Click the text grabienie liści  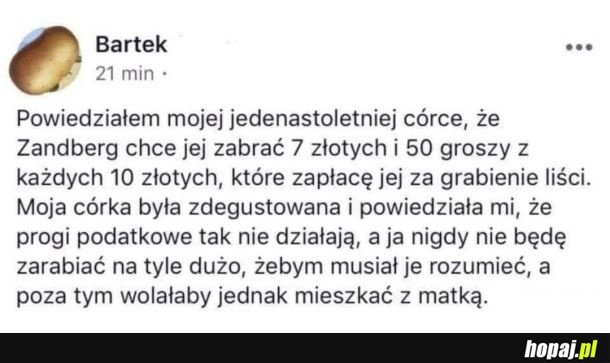point(516,178)
